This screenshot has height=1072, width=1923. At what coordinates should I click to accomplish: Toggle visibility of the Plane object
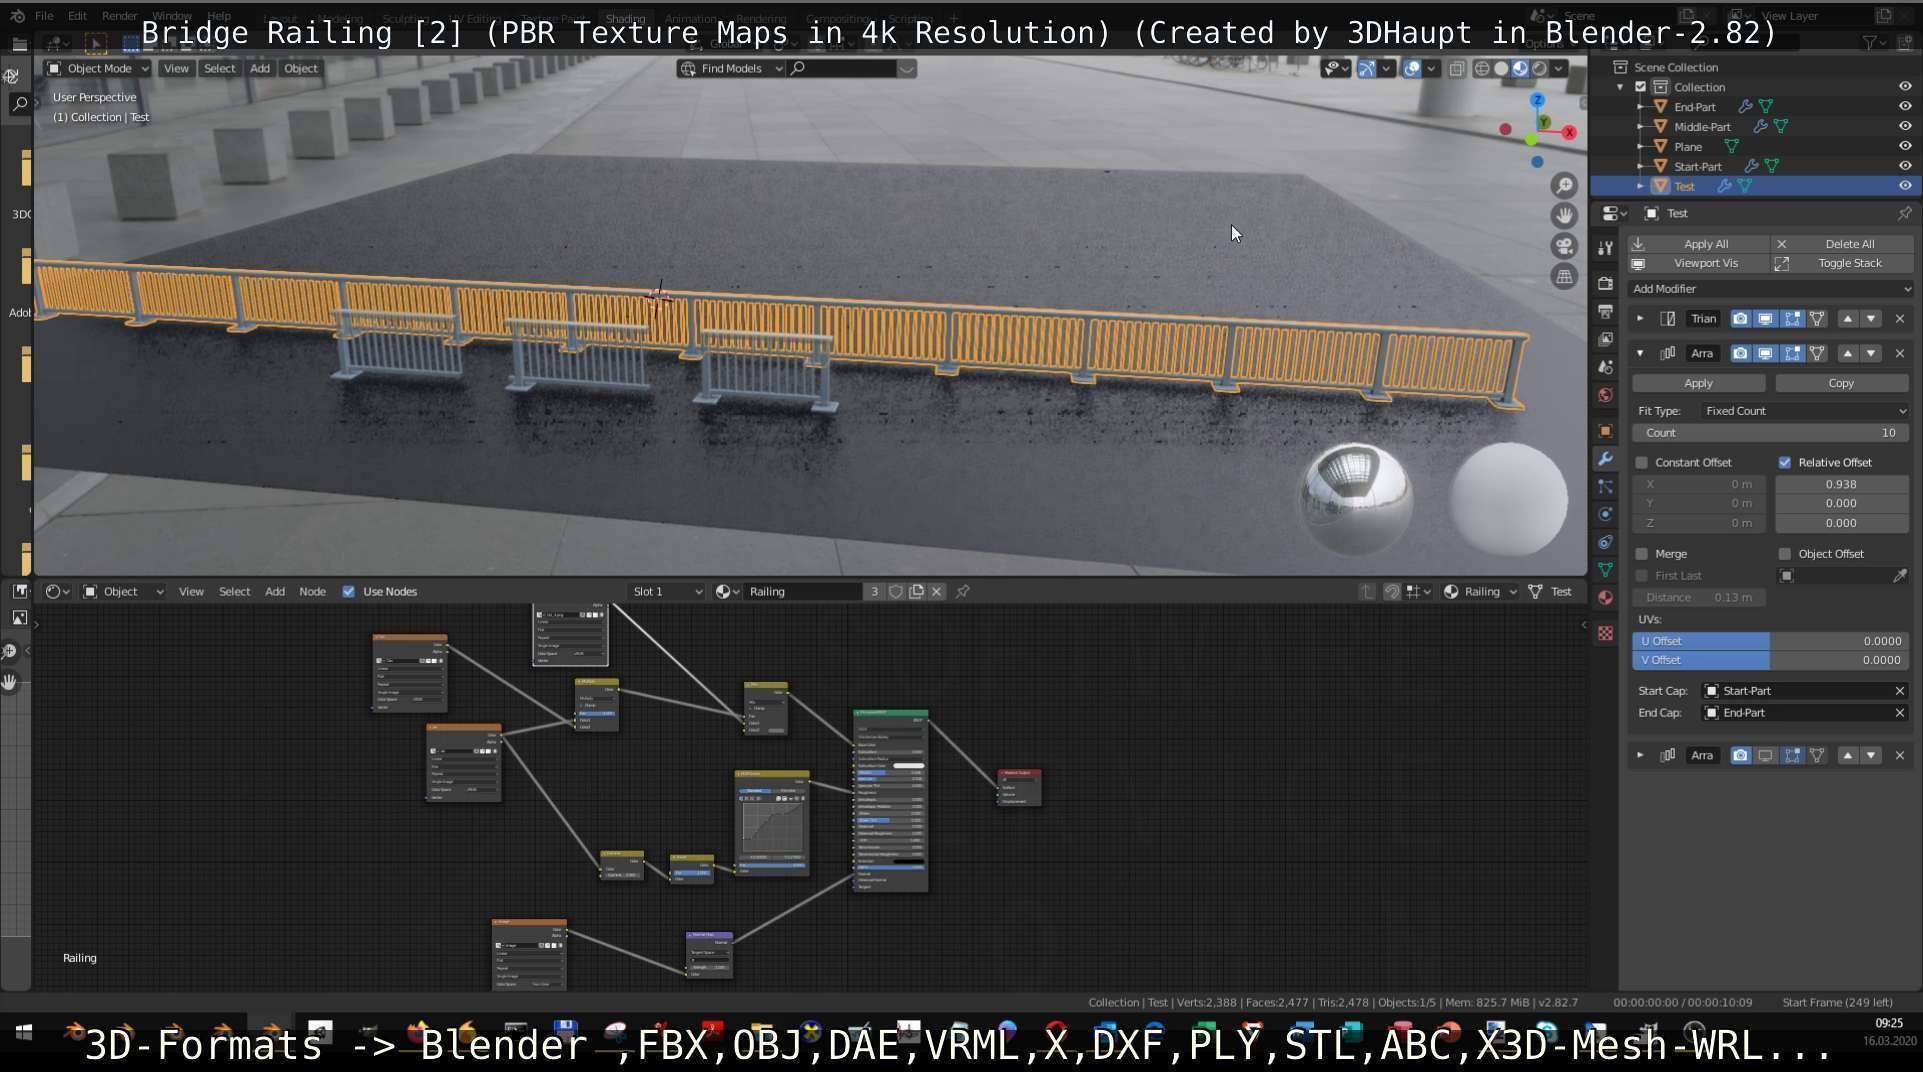point(1905,147)
